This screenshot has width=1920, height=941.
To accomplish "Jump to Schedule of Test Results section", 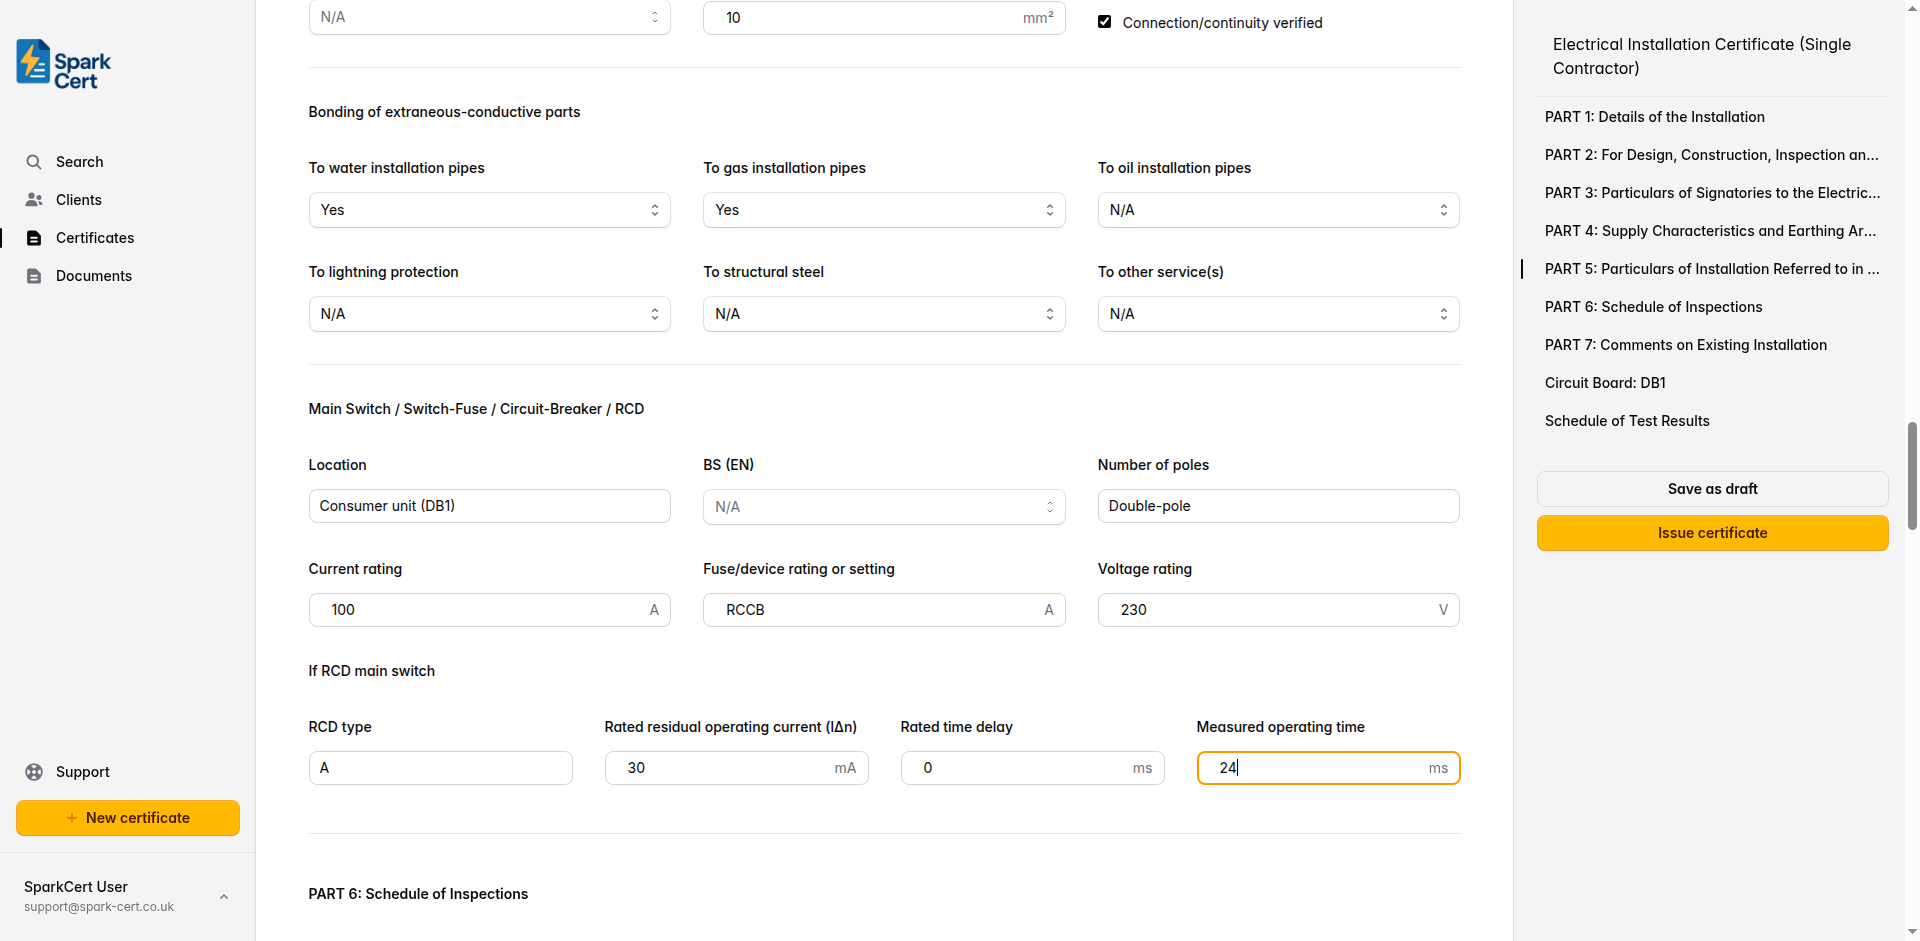I will (x=1627, y=421).
